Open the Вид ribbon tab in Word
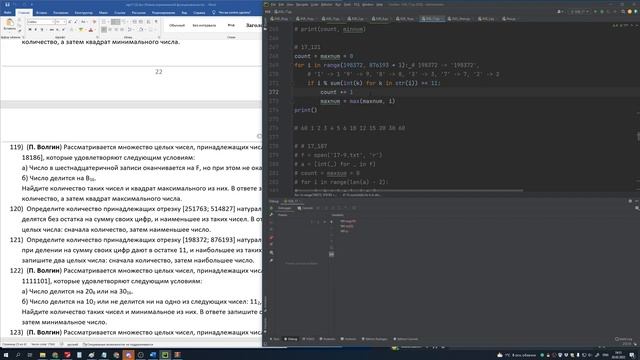 coord(184,13)
